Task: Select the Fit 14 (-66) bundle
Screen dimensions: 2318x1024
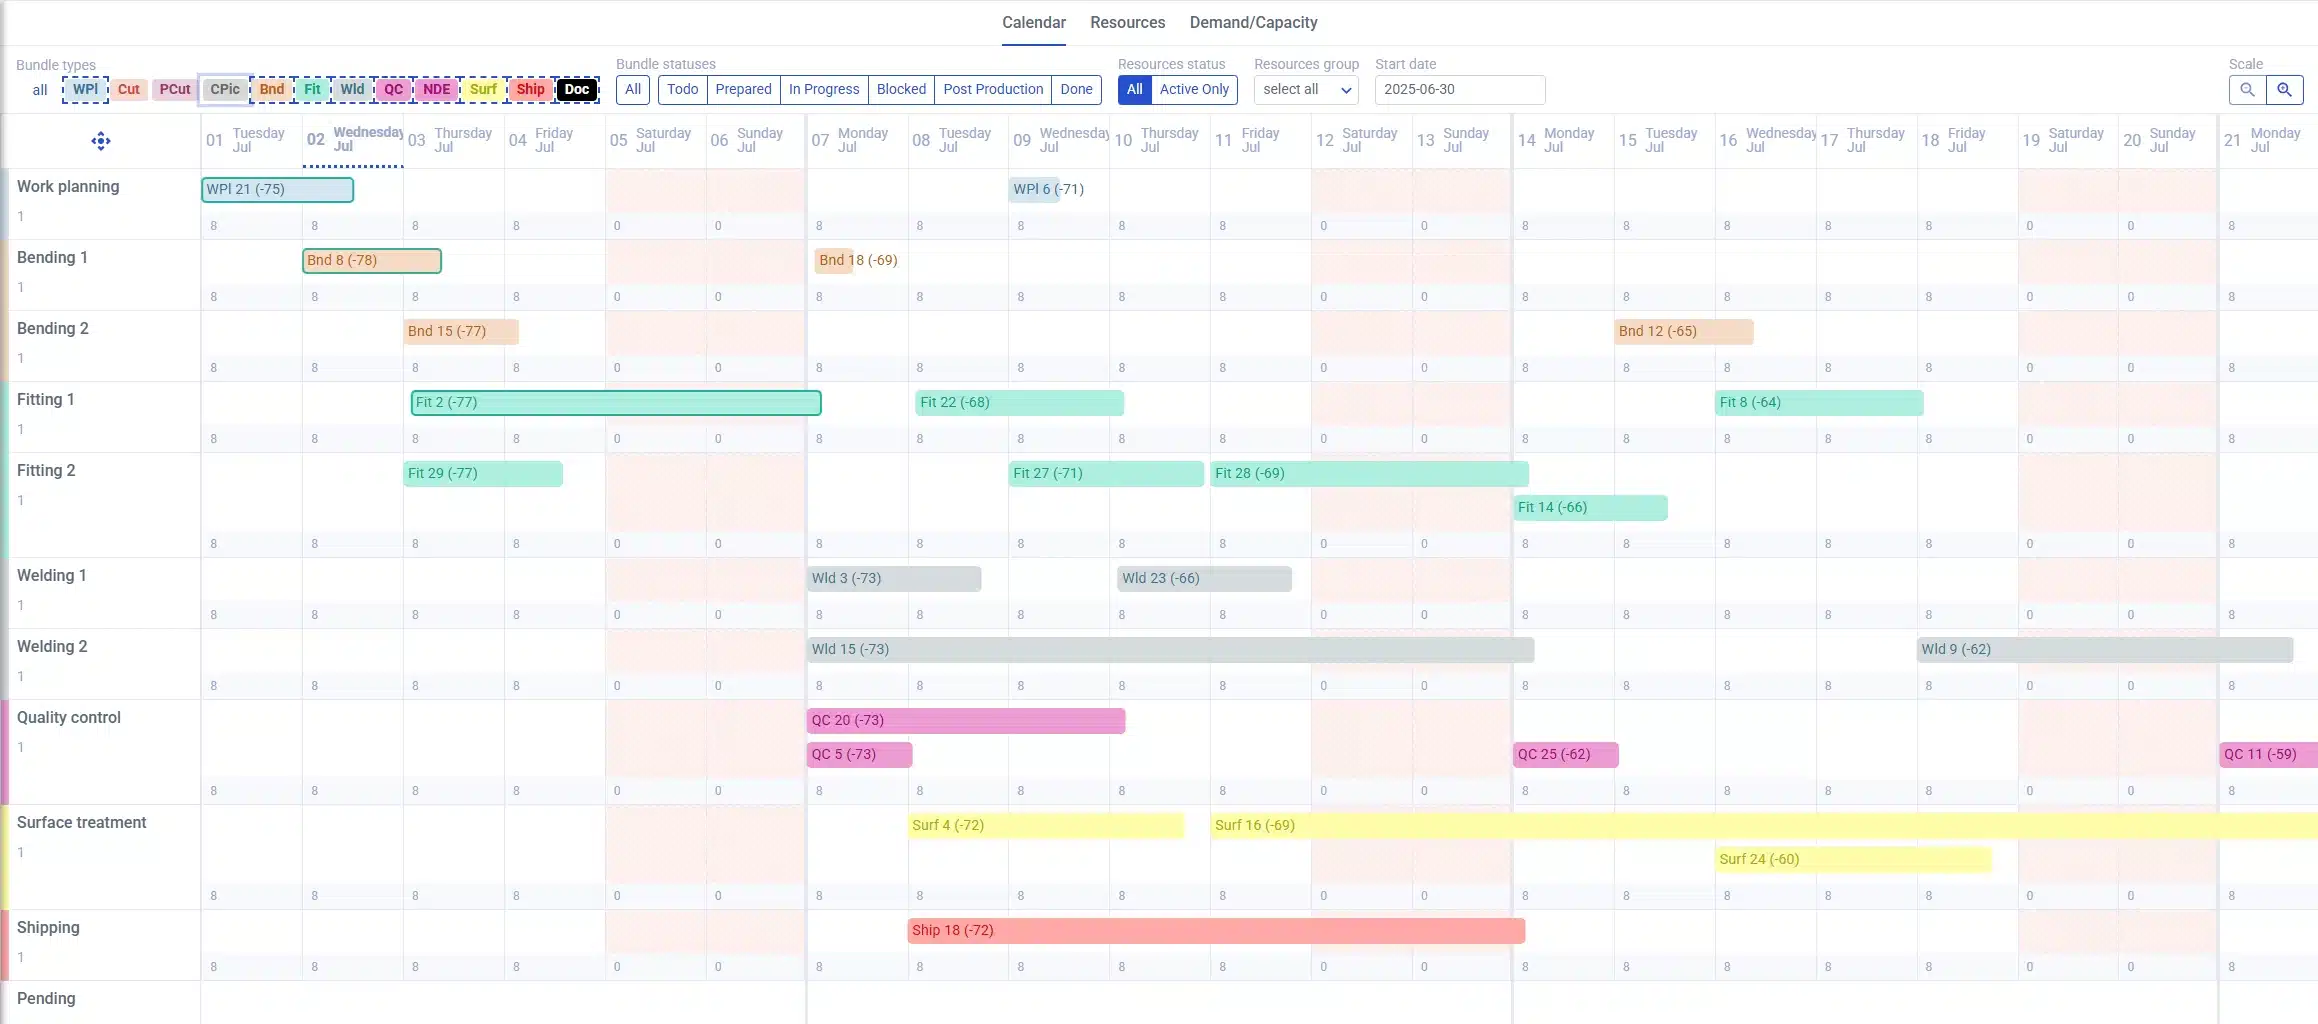Action: tap(1590, 508)
